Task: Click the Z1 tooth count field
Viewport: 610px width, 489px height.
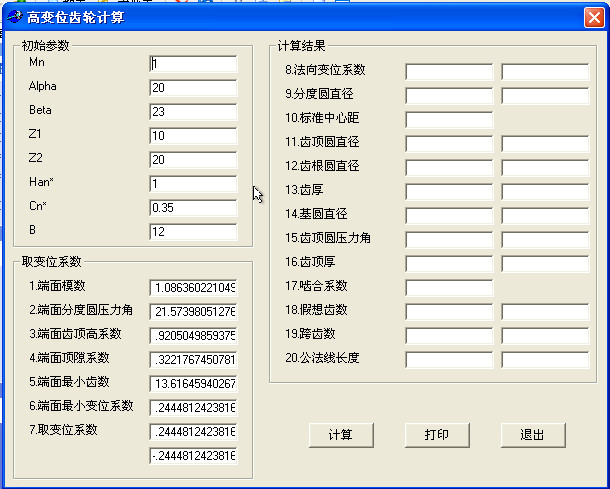Action: tap(192, 136)
